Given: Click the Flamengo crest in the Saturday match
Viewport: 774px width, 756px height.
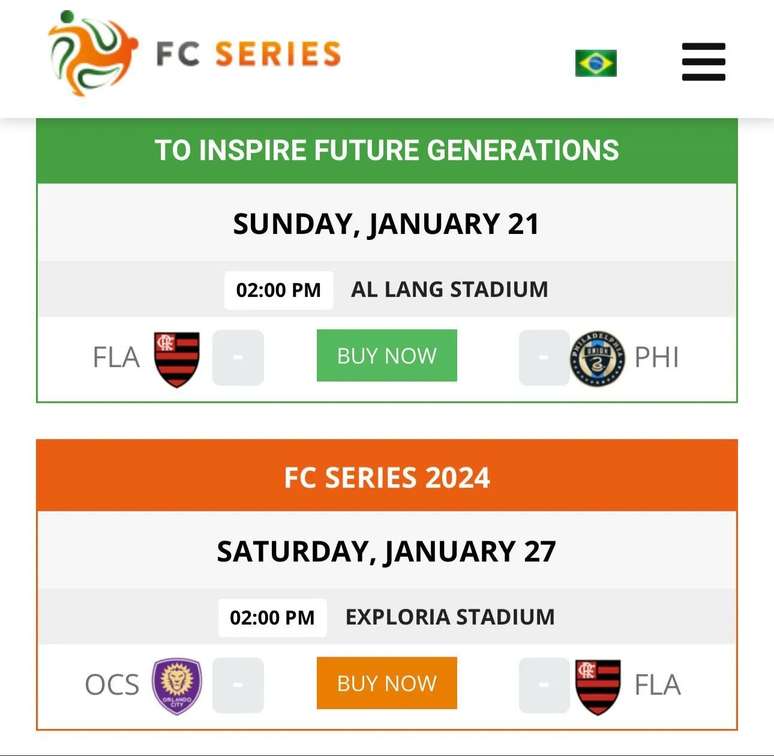Looking at the screenshot, I should point(598,686).
